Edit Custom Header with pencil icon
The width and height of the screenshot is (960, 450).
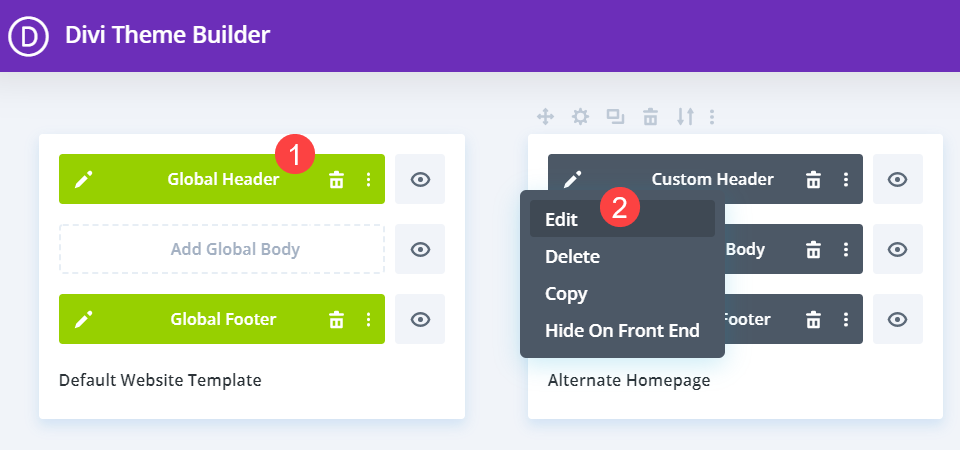pyautogui.click(x=572, y=179)
